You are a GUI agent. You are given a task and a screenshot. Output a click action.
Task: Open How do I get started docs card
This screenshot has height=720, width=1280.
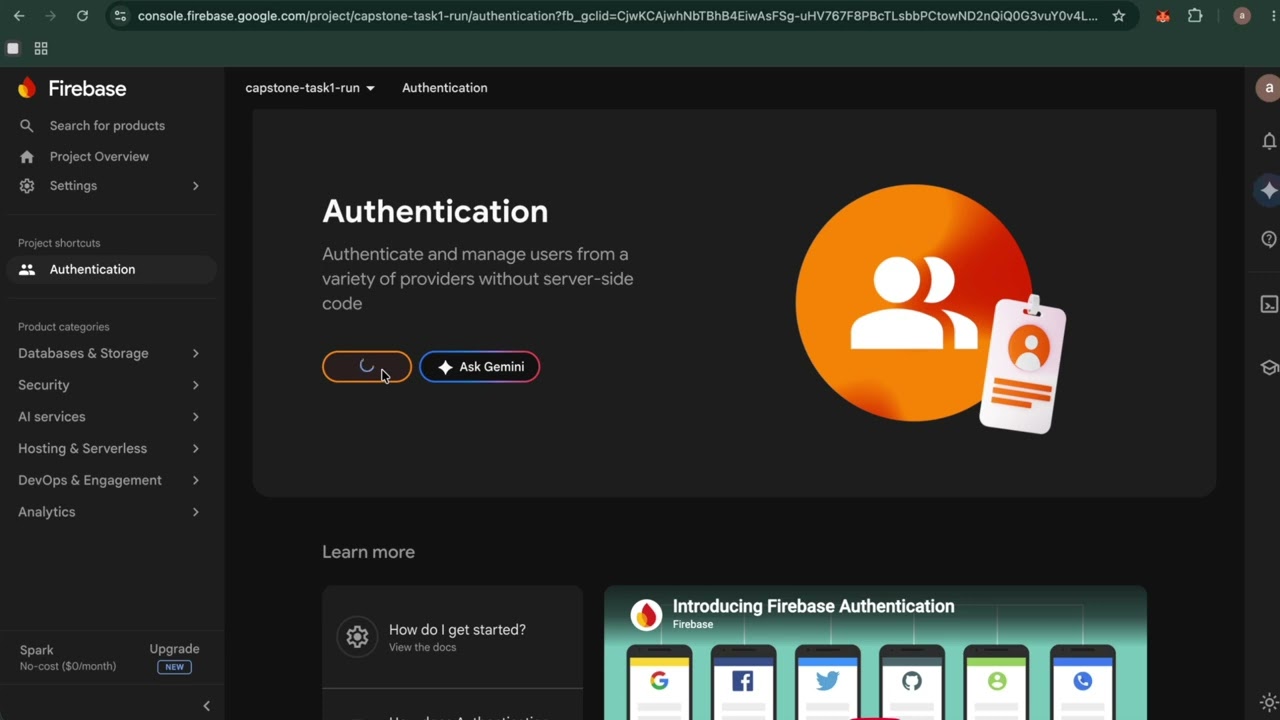(452, 637)
